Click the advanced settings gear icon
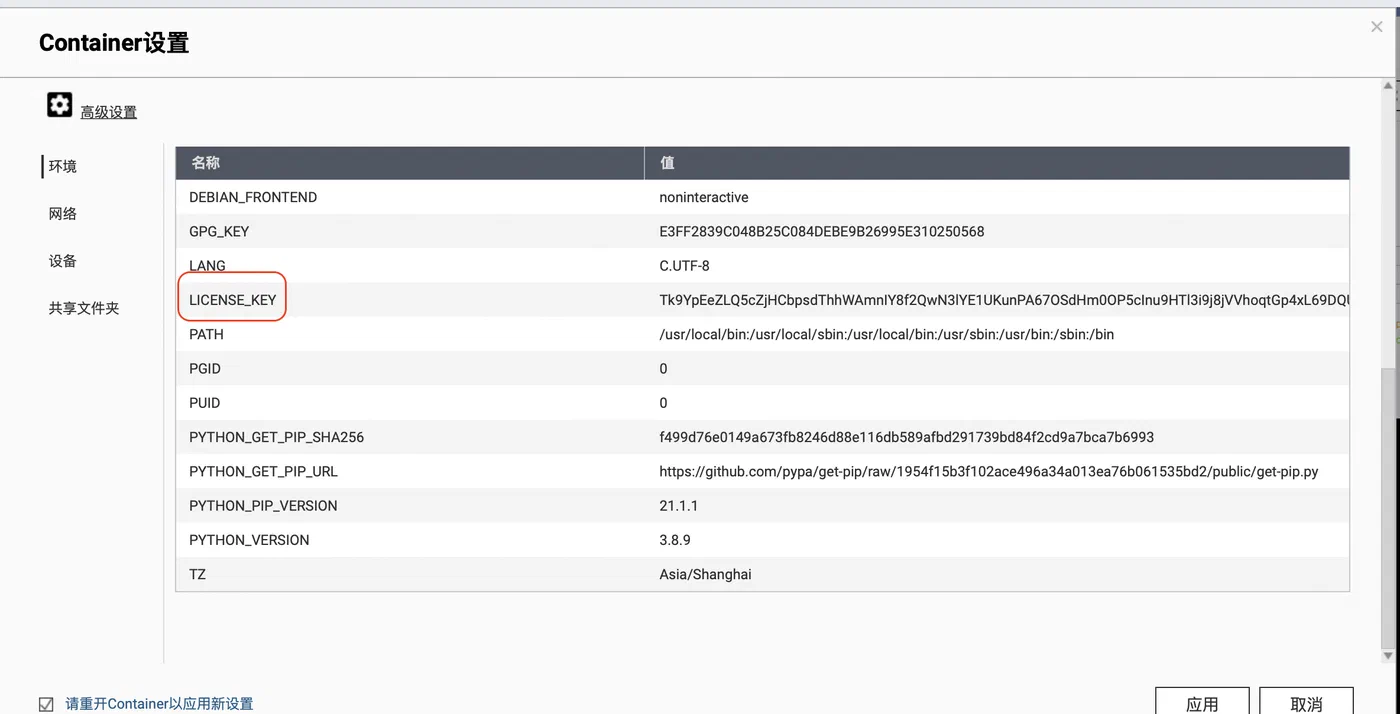The image size is (1400, 714). [x=59, y=104]
